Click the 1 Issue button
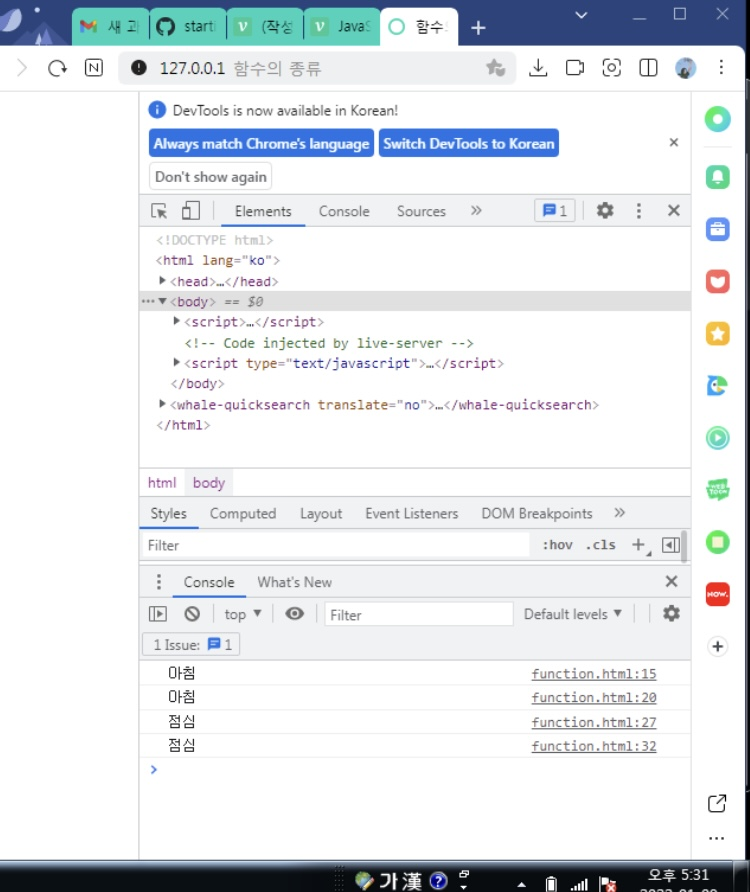The width and height of the screenshot is (750, 892). click(x=191, y=645)
